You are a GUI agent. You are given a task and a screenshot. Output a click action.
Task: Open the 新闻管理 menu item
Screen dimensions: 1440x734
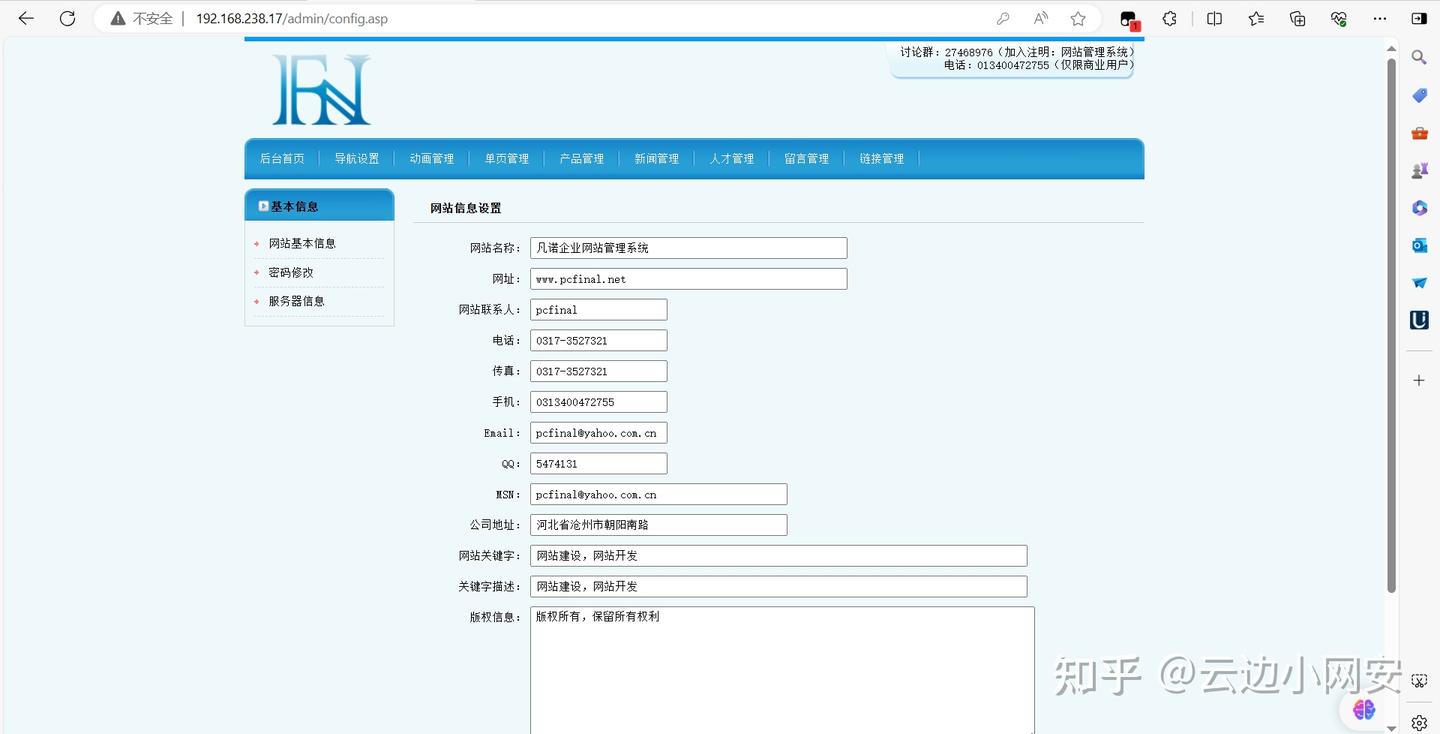click(656, 158)
